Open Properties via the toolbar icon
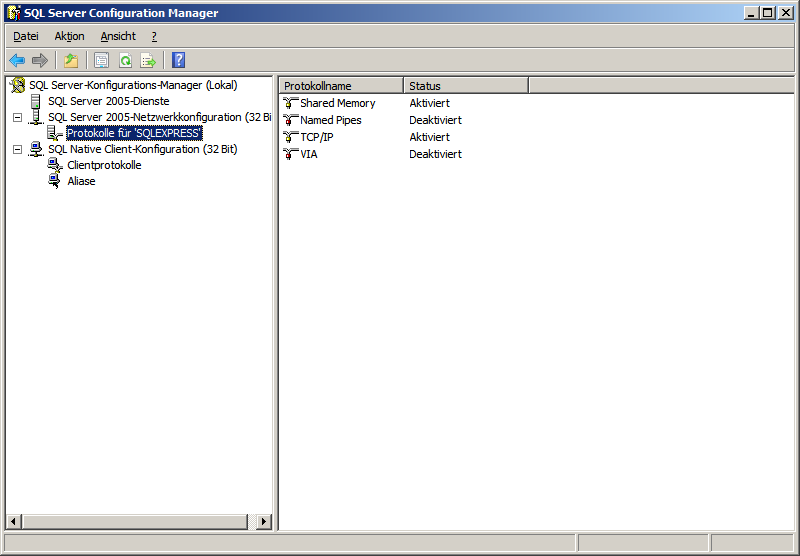800x556 pixels. pos(101,60)
